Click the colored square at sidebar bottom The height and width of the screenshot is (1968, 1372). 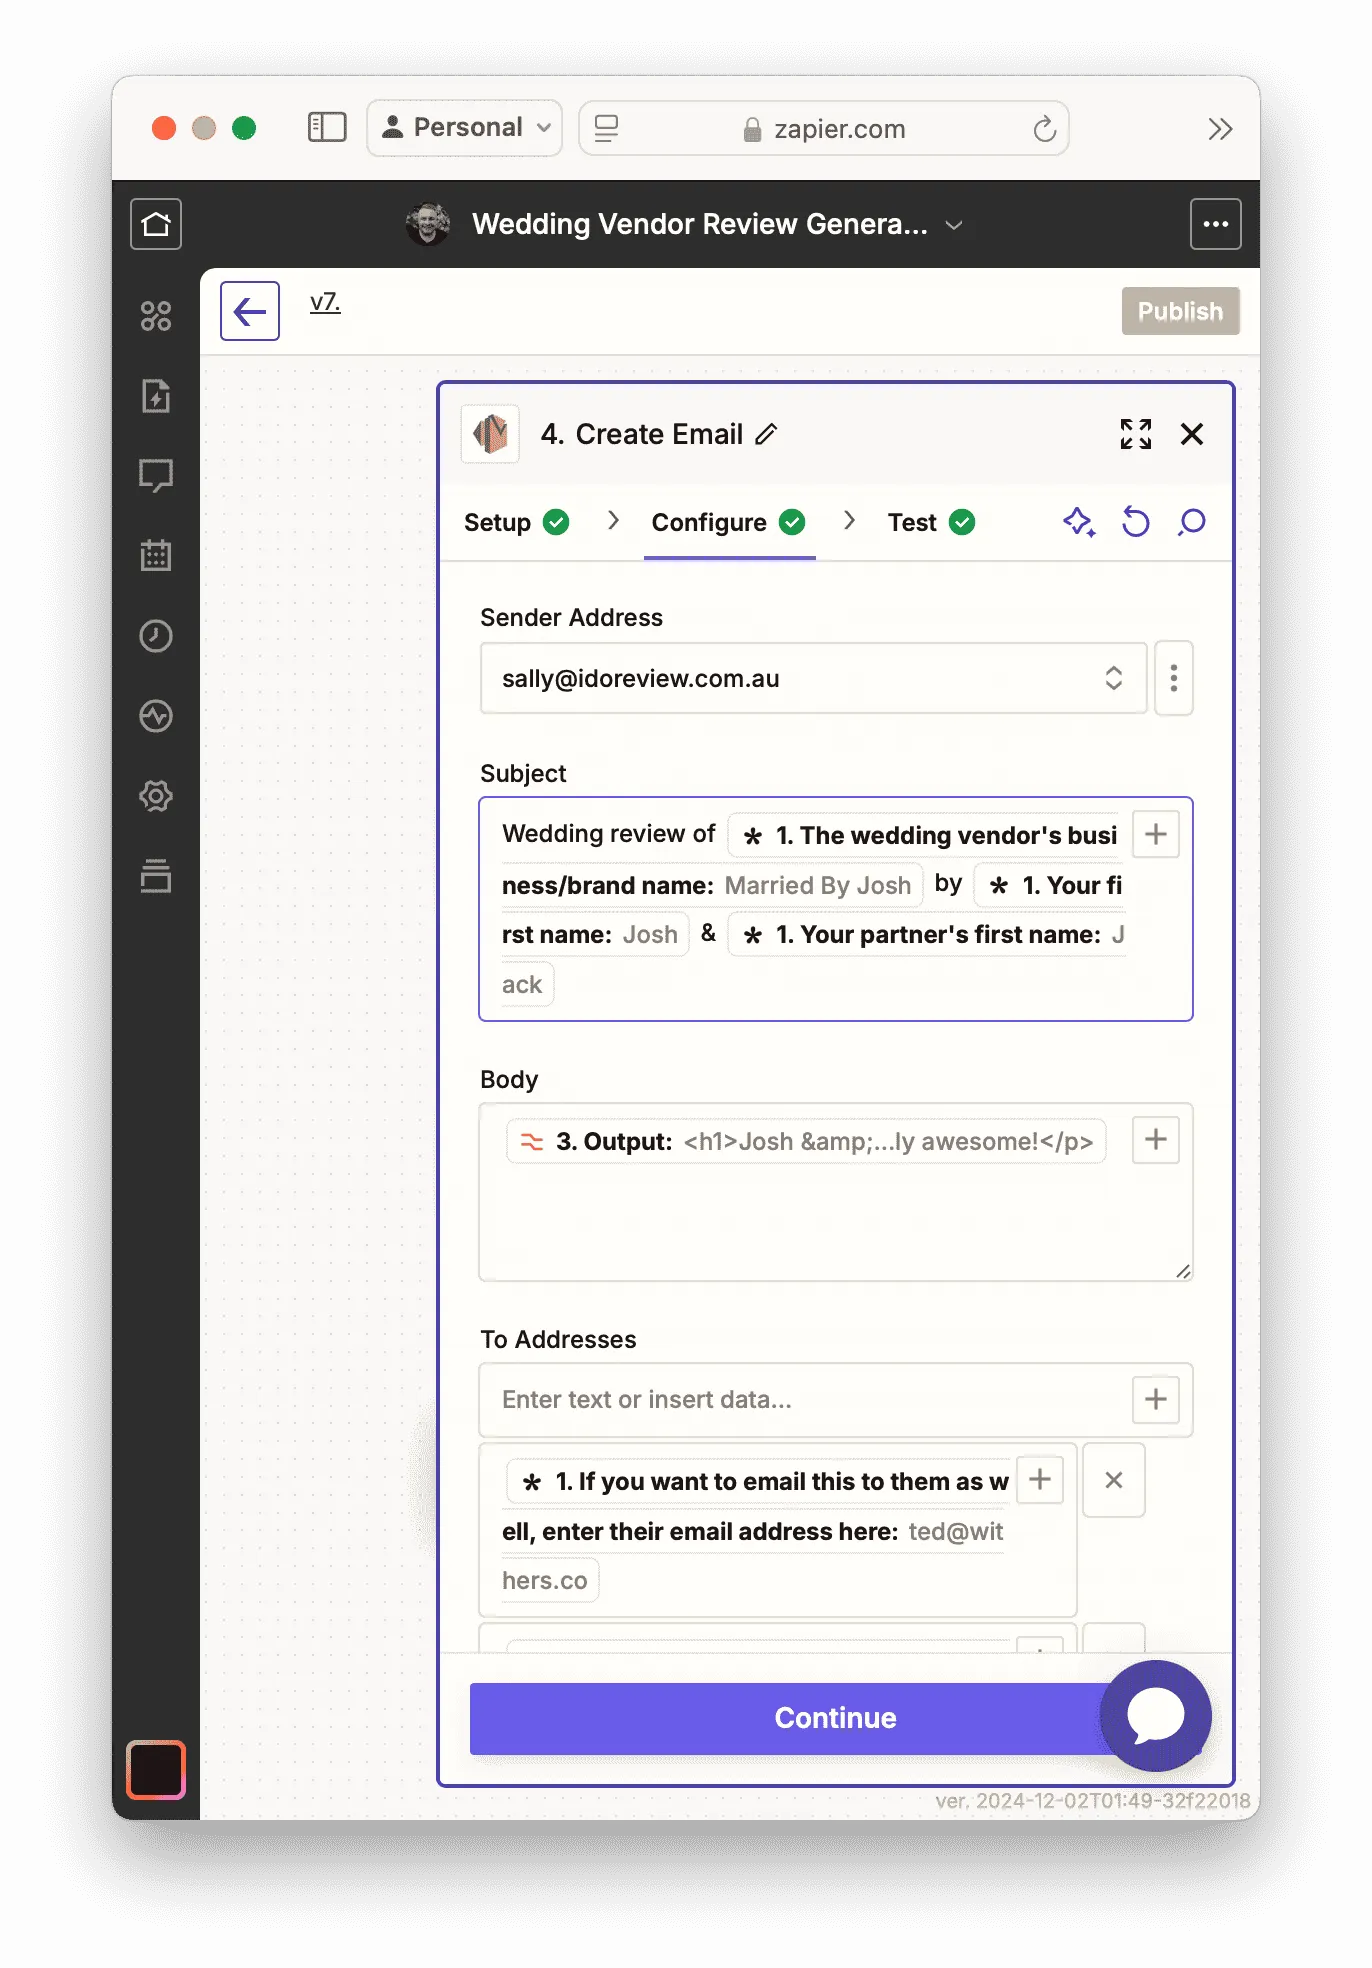pyautogui.click(x=156, y=1769)
